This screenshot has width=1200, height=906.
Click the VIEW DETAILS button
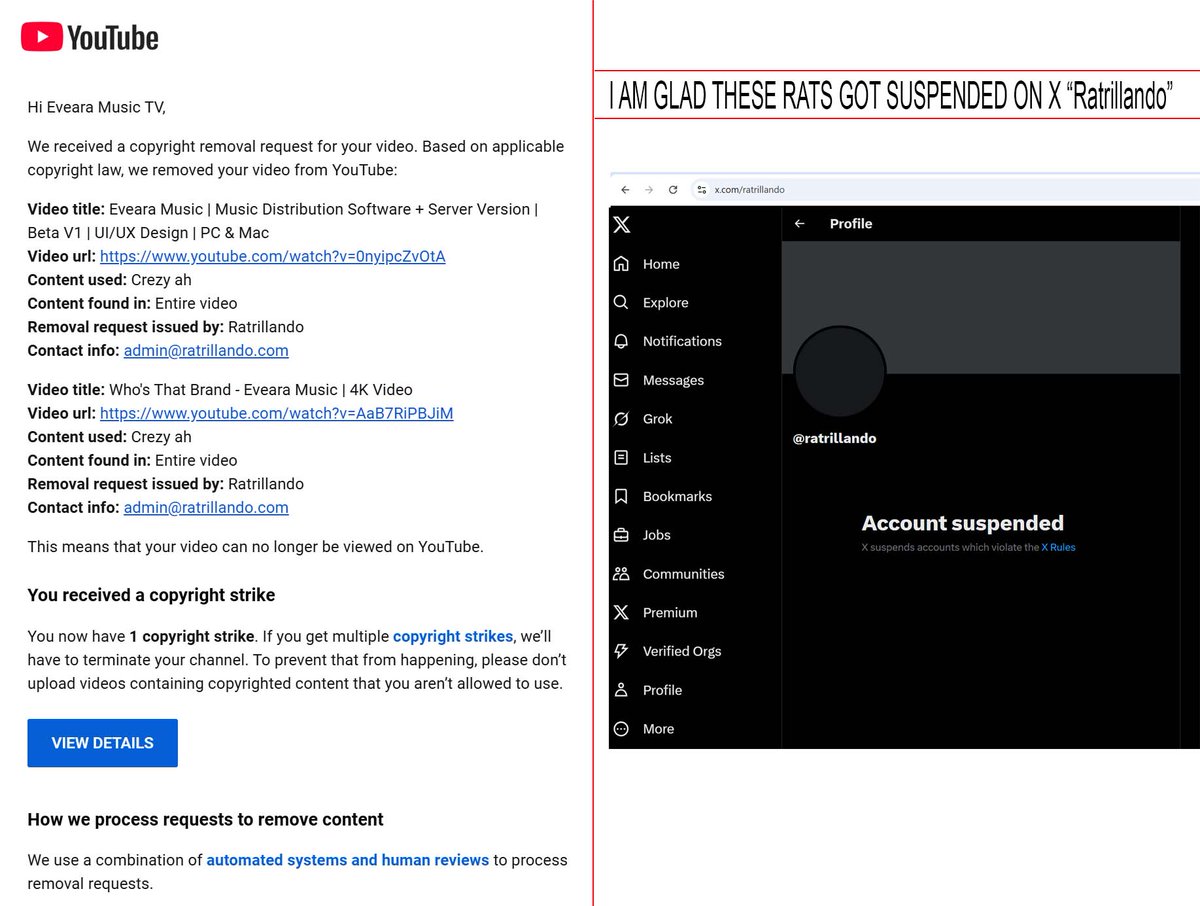(x=102, y=743)
